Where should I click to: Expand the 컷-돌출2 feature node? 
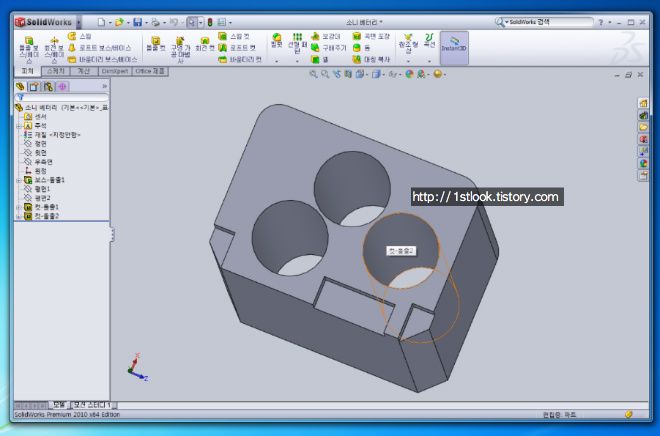click(x=19, y=216)
